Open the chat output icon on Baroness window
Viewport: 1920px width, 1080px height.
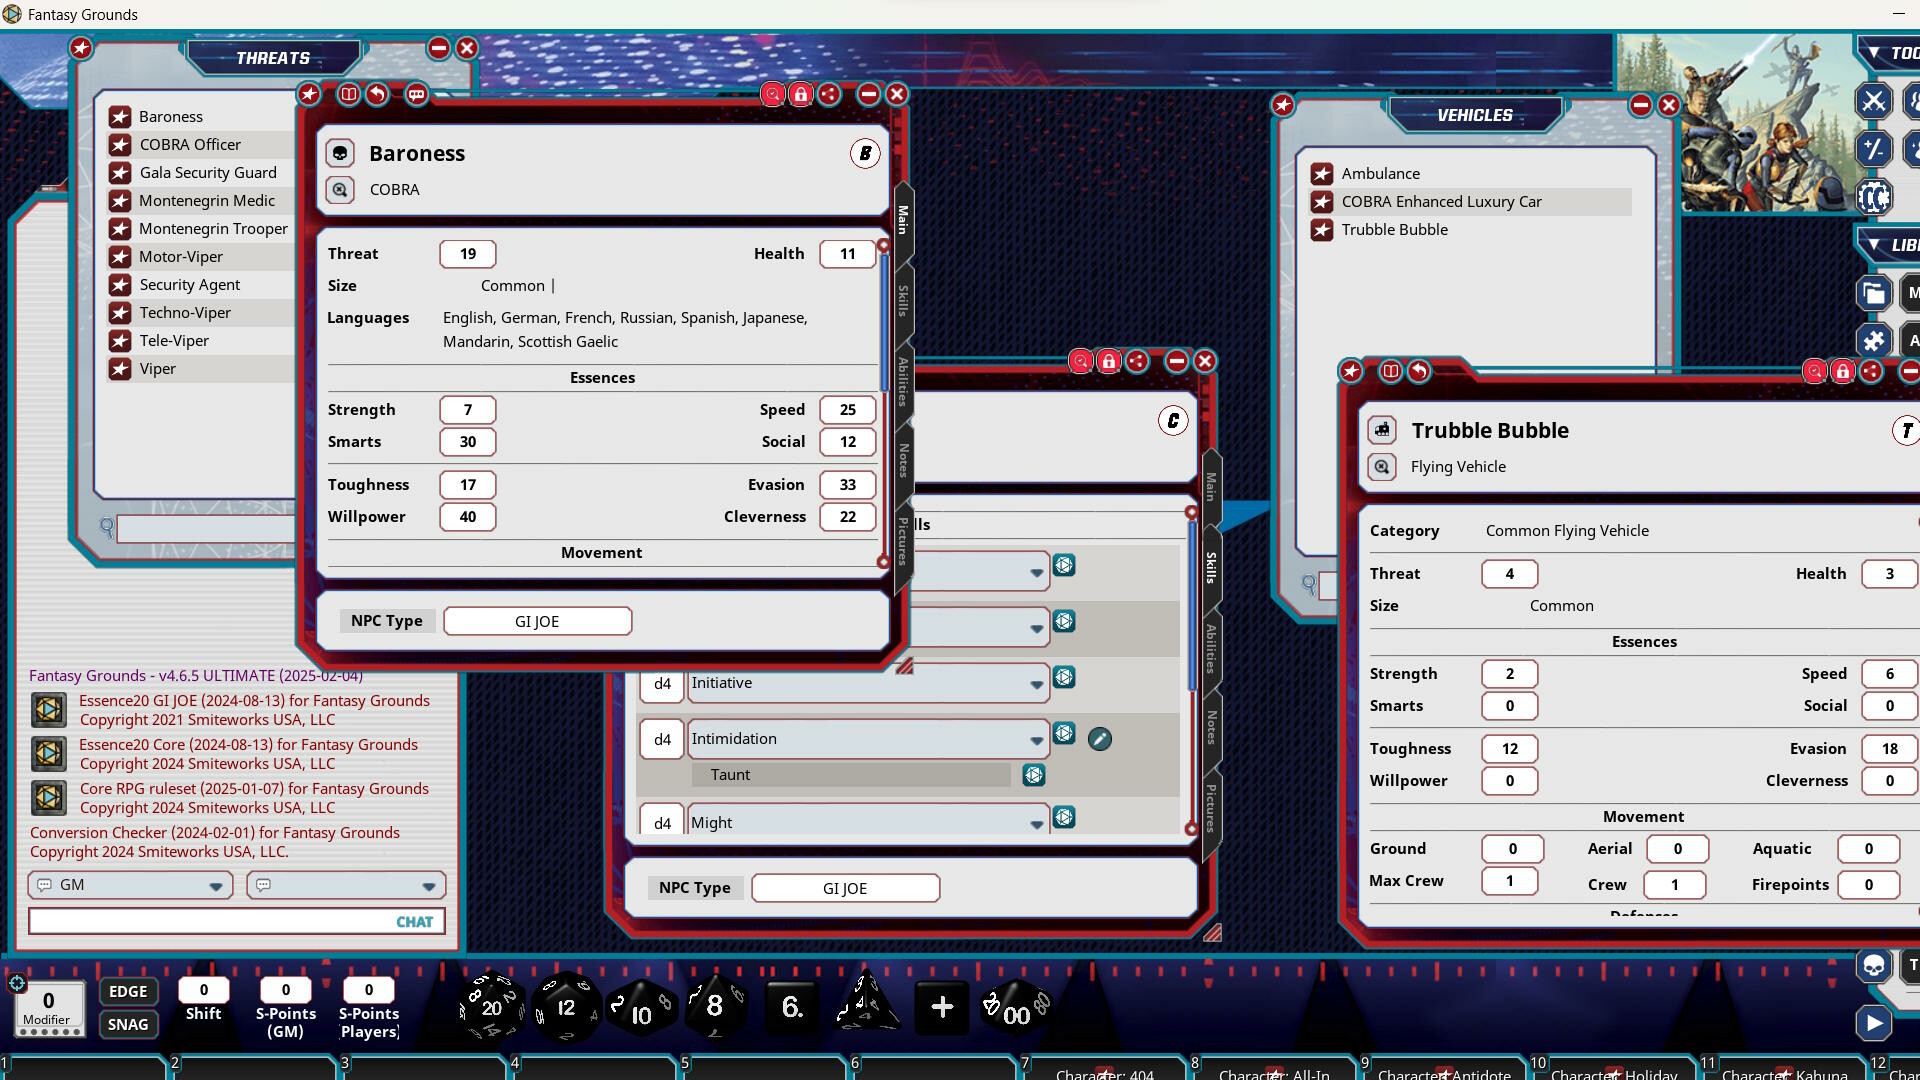(416, 94)
